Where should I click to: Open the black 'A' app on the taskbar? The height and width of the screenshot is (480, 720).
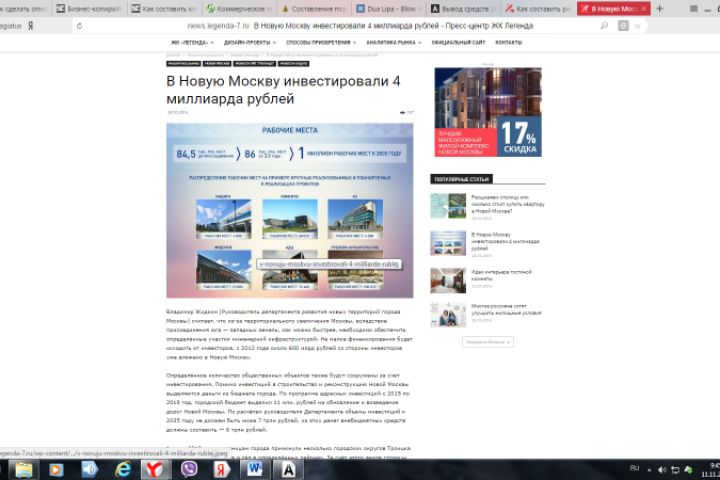pyautogui.click(x=288, y=469)
